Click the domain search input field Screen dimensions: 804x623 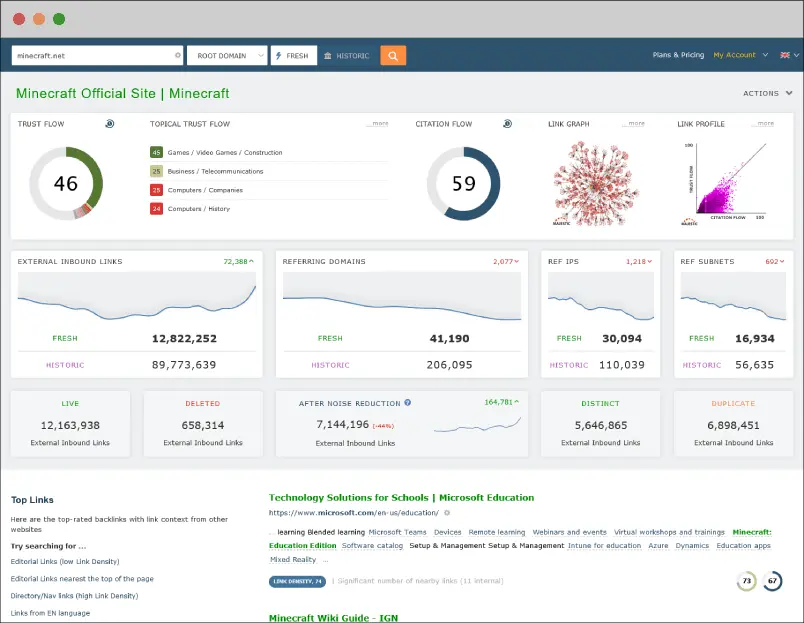coord(93,56)
